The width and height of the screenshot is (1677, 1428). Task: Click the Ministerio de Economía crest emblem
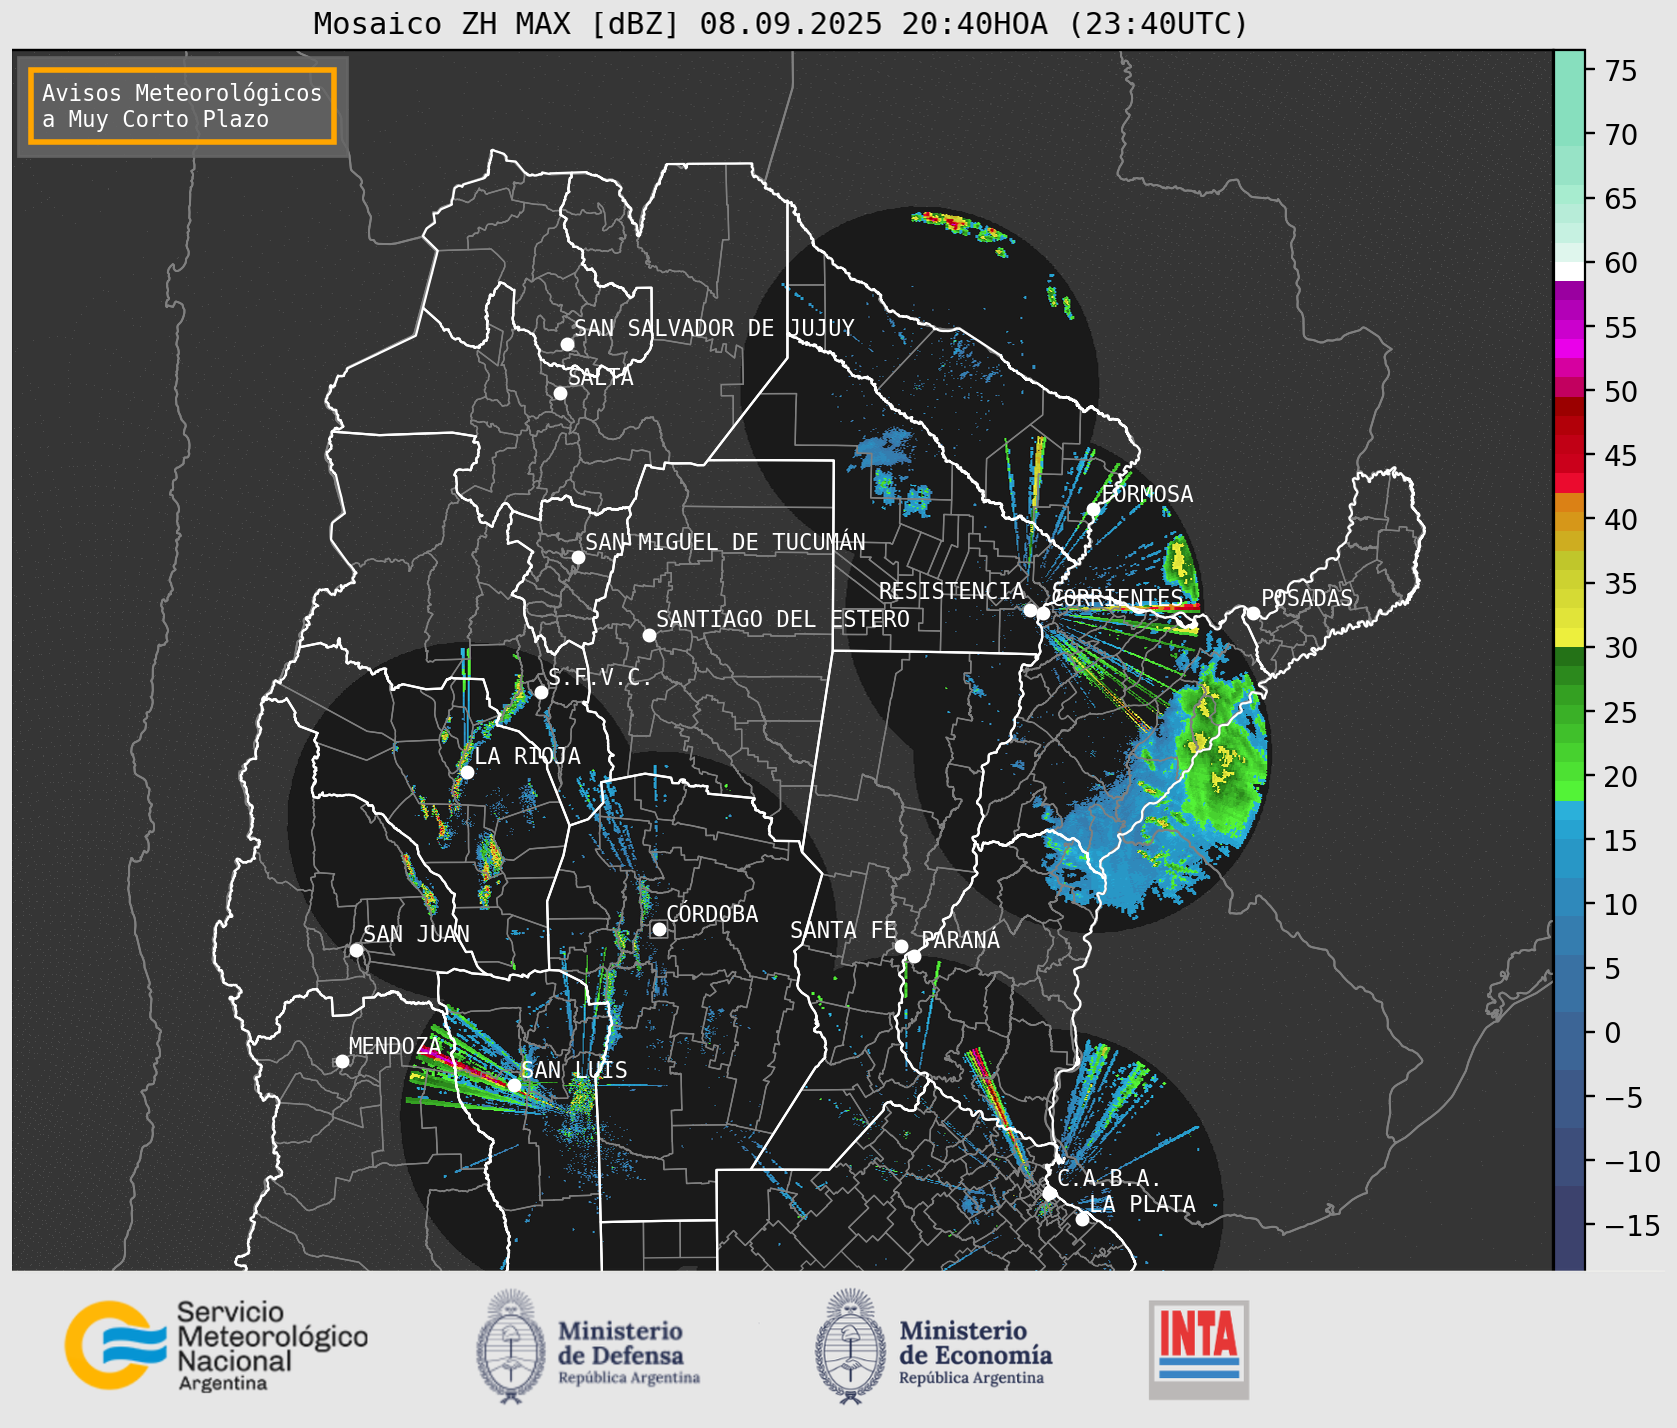tap(852, 1346)
